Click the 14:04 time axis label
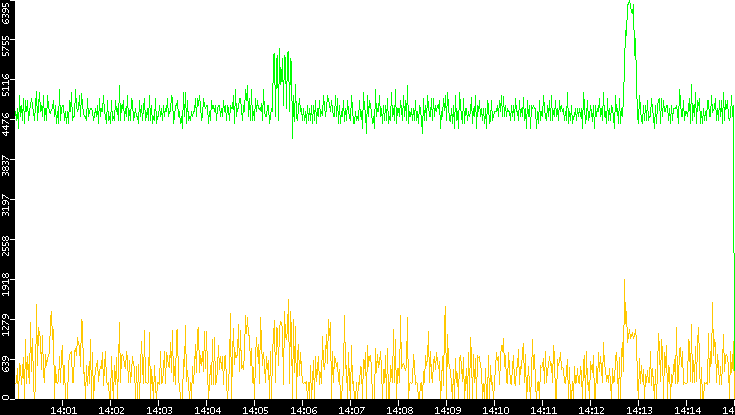Screen dimensions: 735x415 point(208,410)
